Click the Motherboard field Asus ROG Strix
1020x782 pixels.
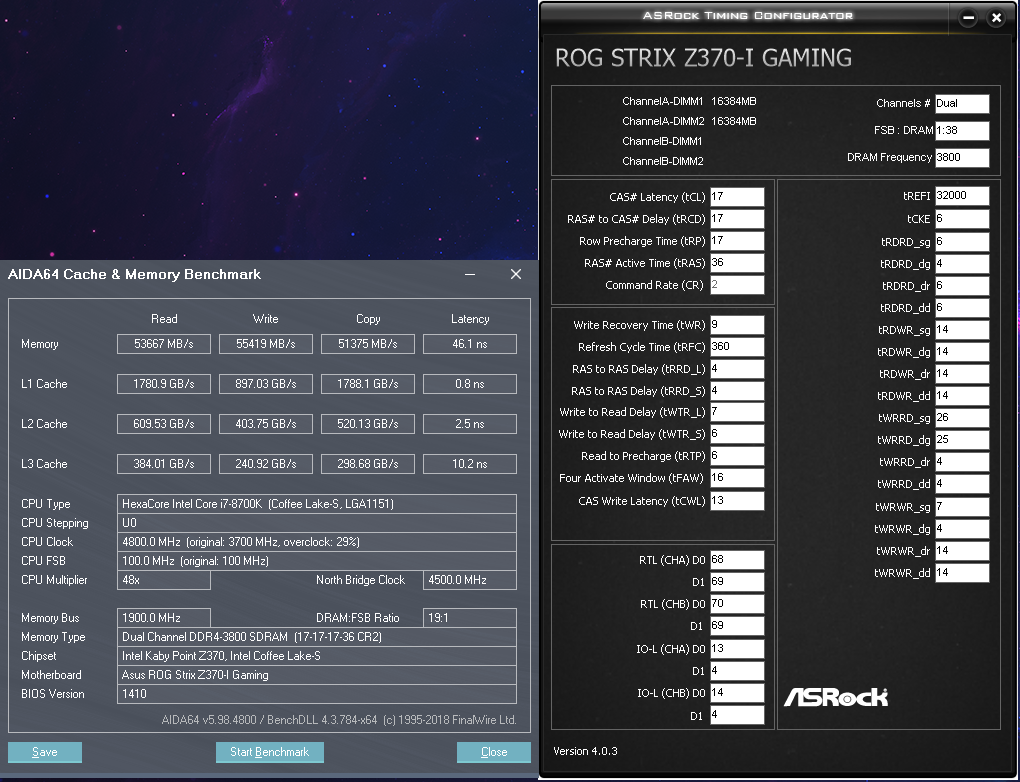317,675
